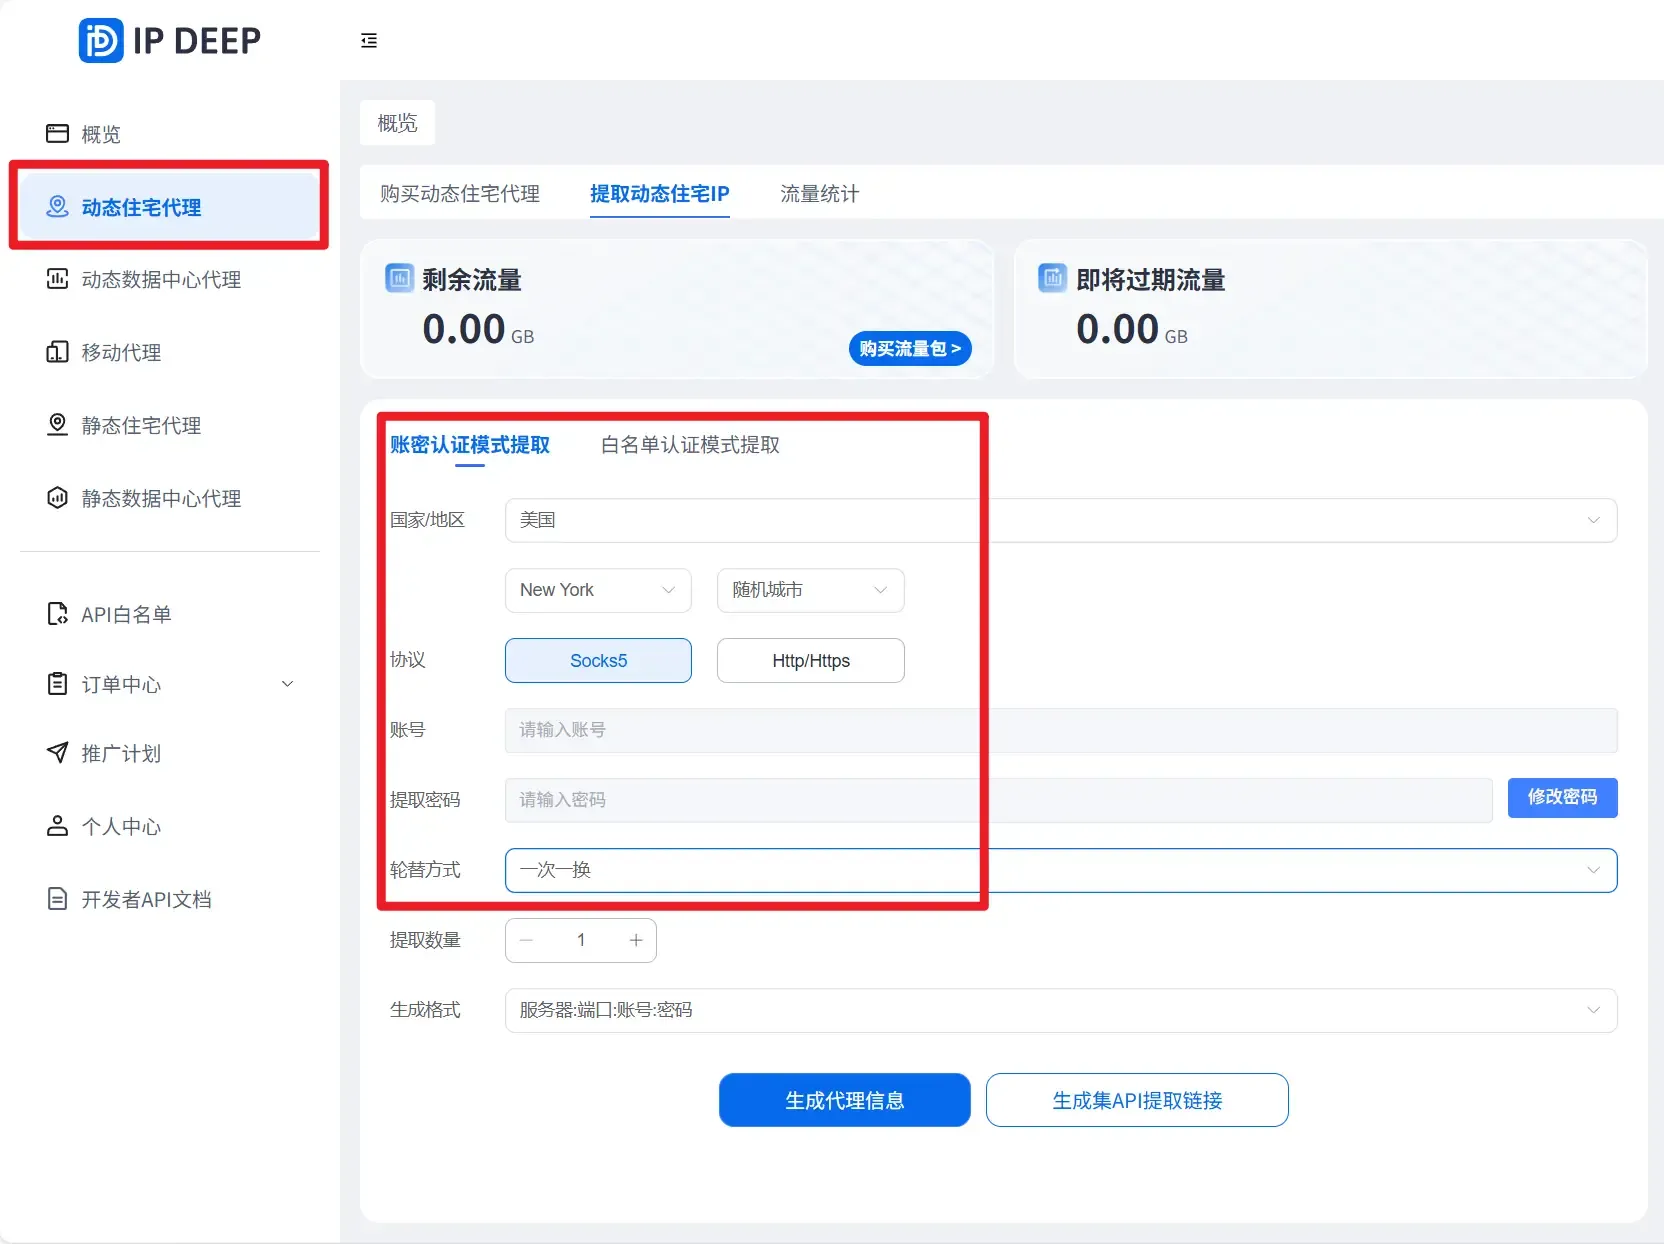Screen dimensions: 1664x1244
Task: Open 动态数据中心代理 from sidebar
Action: tap(160, 280)
